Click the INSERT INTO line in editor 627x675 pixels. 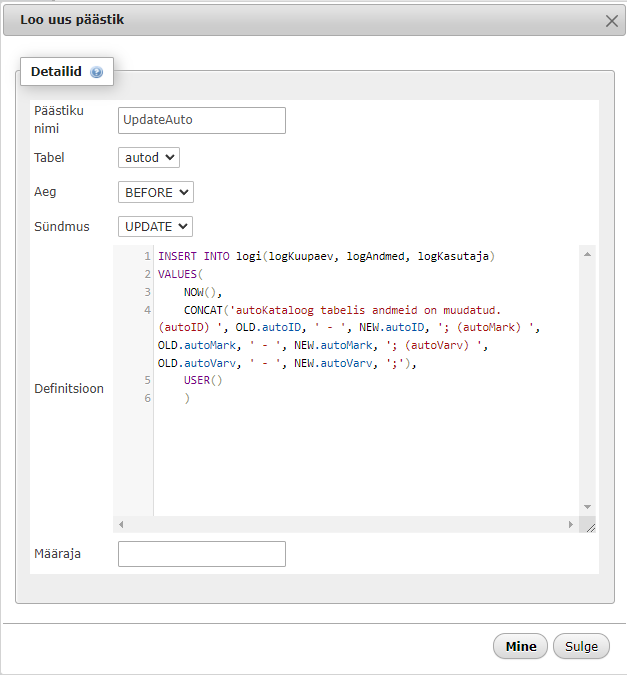click(x=326, y=256)
